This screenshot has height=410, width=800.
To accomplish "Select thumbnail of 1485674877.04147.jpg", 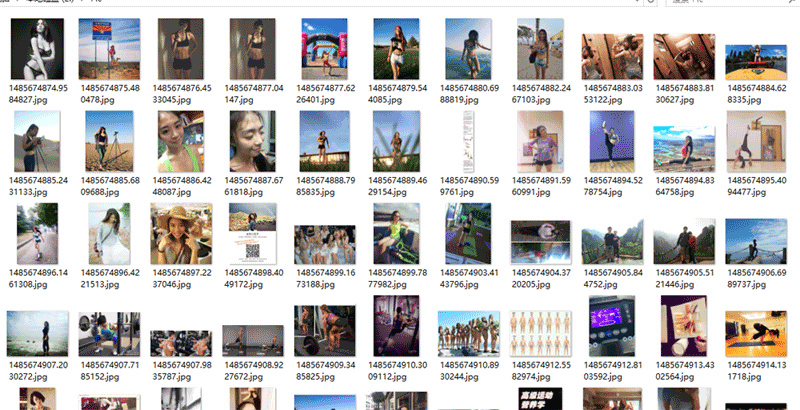I will pos(253,49).
